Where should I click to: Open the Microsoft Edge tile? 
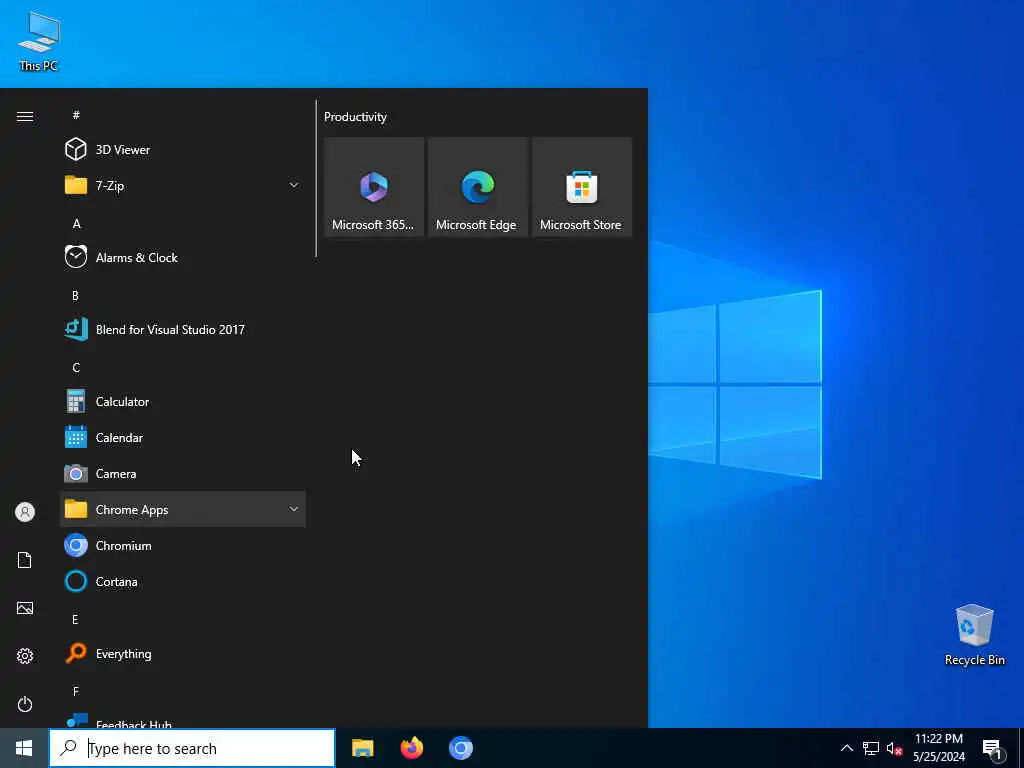477,187
